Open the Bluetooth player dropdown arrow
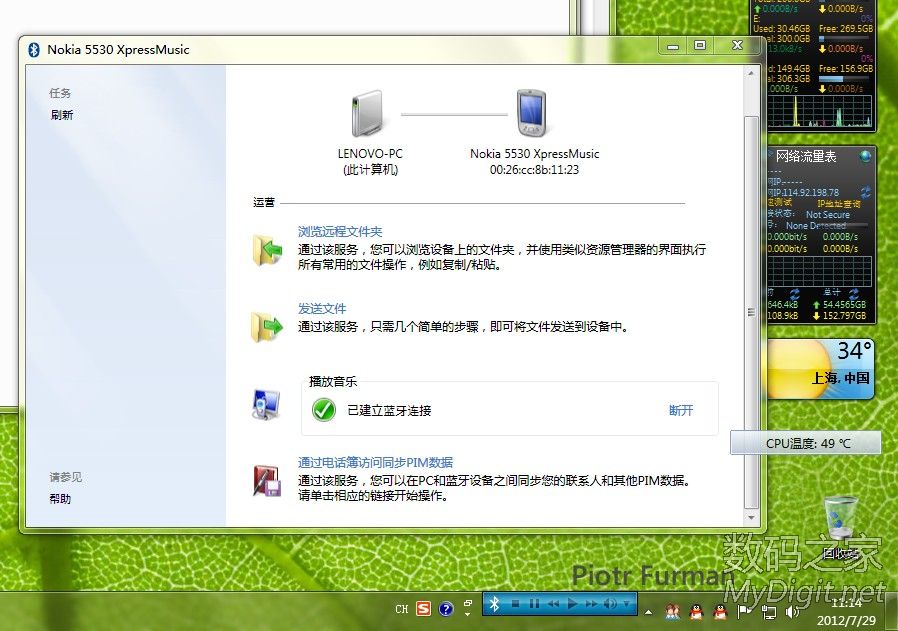Image resolution: width=898 pixels, height=631 pixels. click(627, 604)
